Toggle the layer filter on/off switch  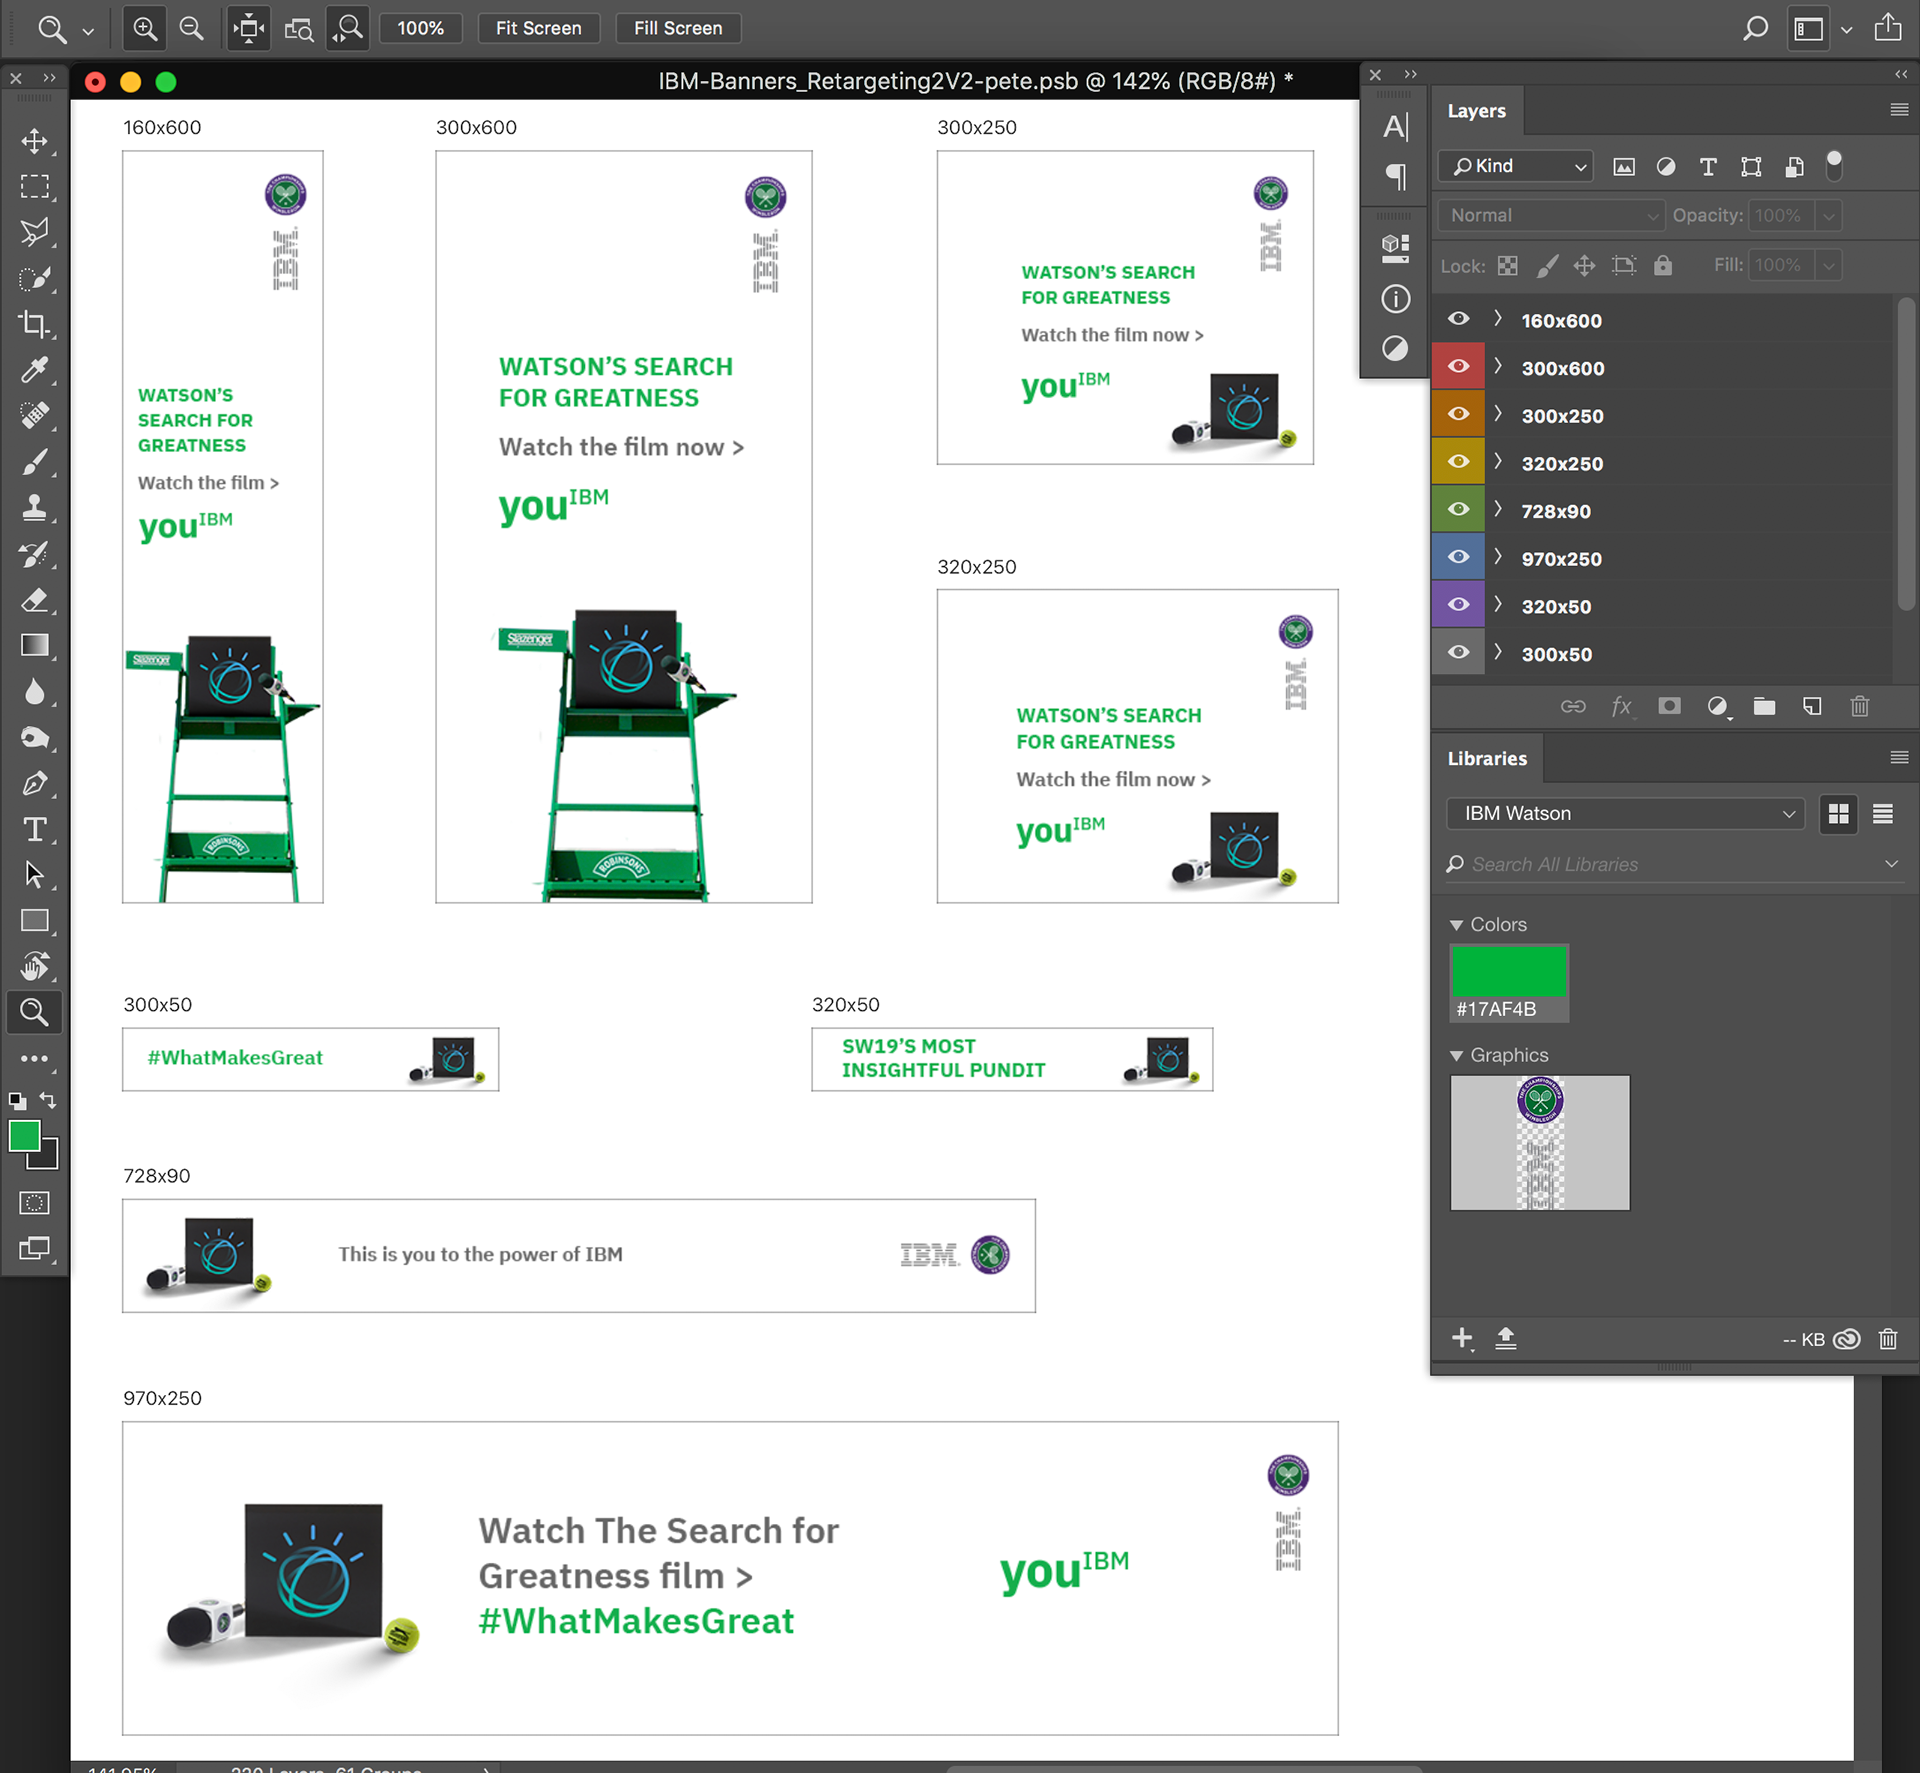1834,165
